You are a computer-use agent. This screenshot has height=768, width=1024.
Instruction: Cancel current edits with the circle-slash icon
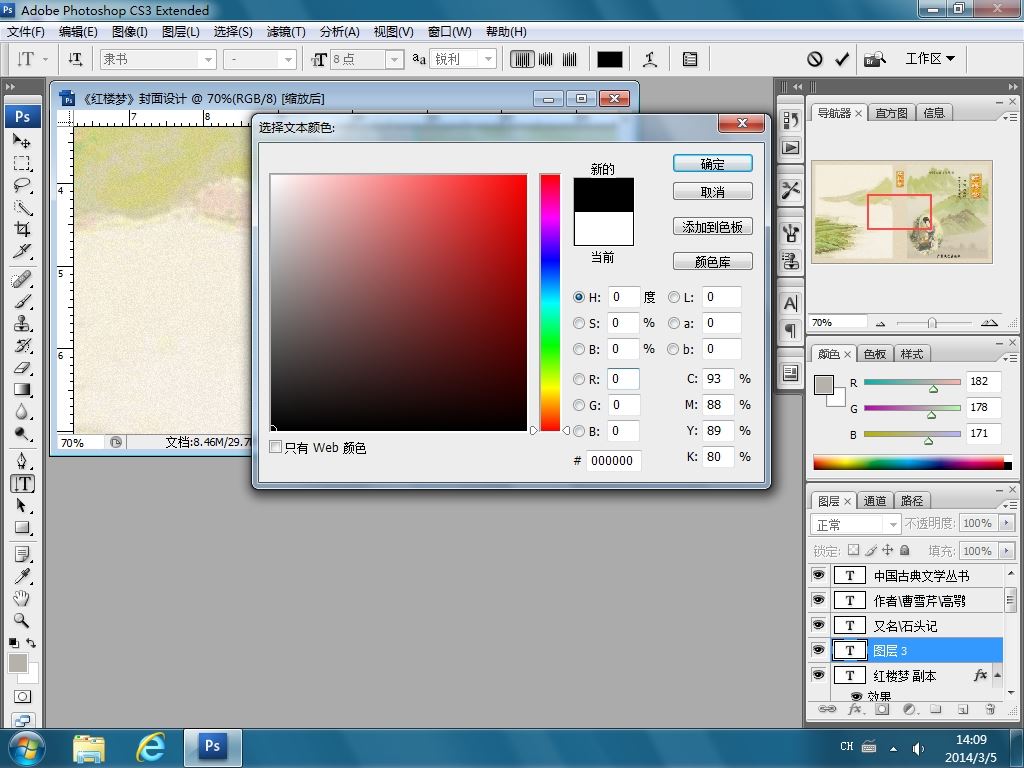pyautogui.click(x=815, y=59)
